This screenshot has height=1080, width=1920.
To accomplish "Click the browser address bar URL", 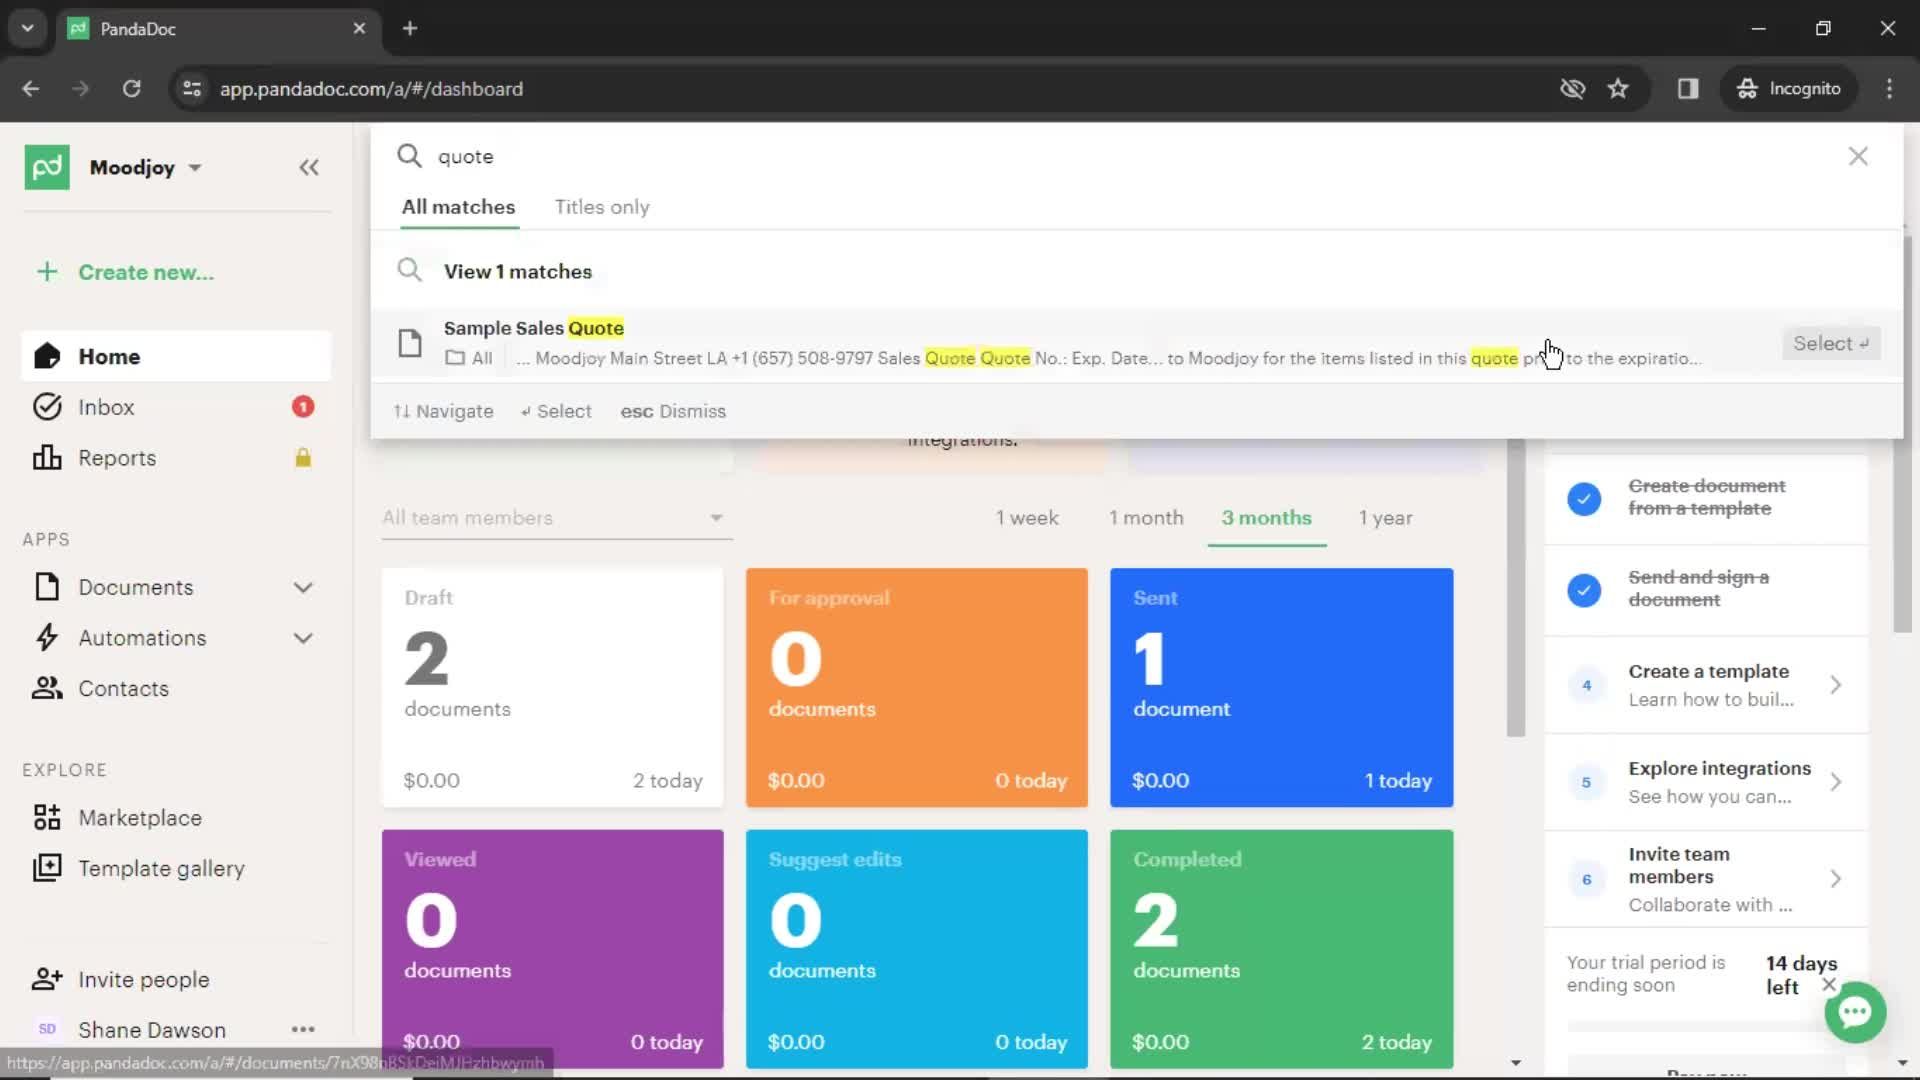I will coord(371,89).
